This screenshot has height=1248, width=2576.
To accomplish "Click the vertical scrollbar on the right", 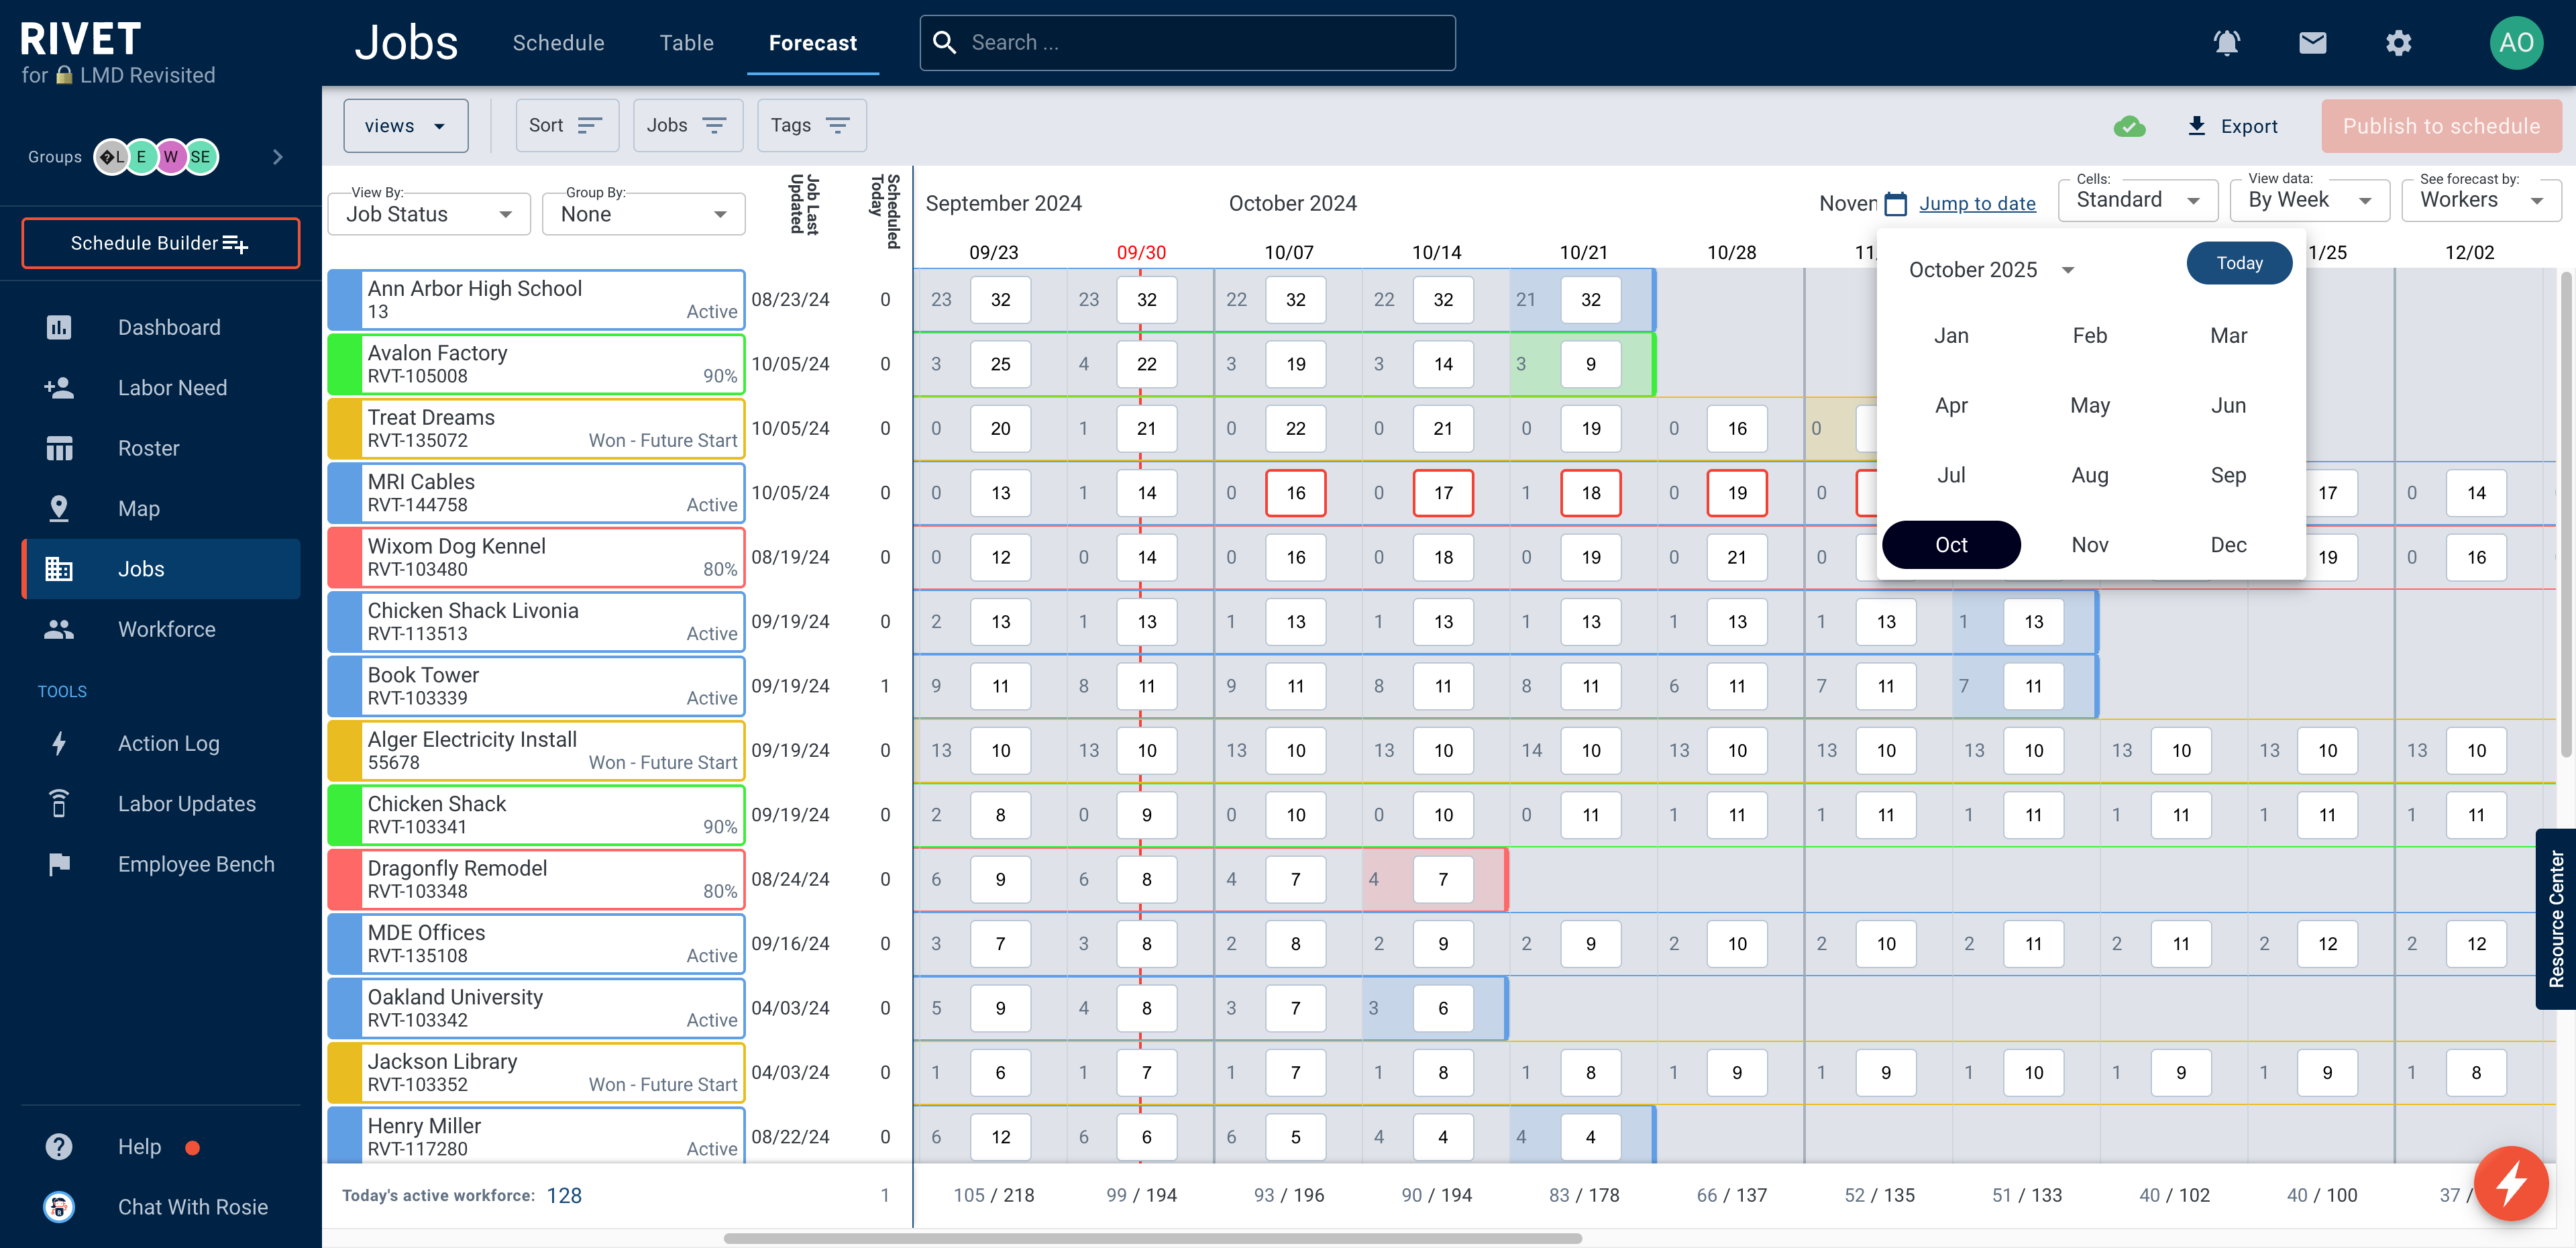I will (2566, 513).
